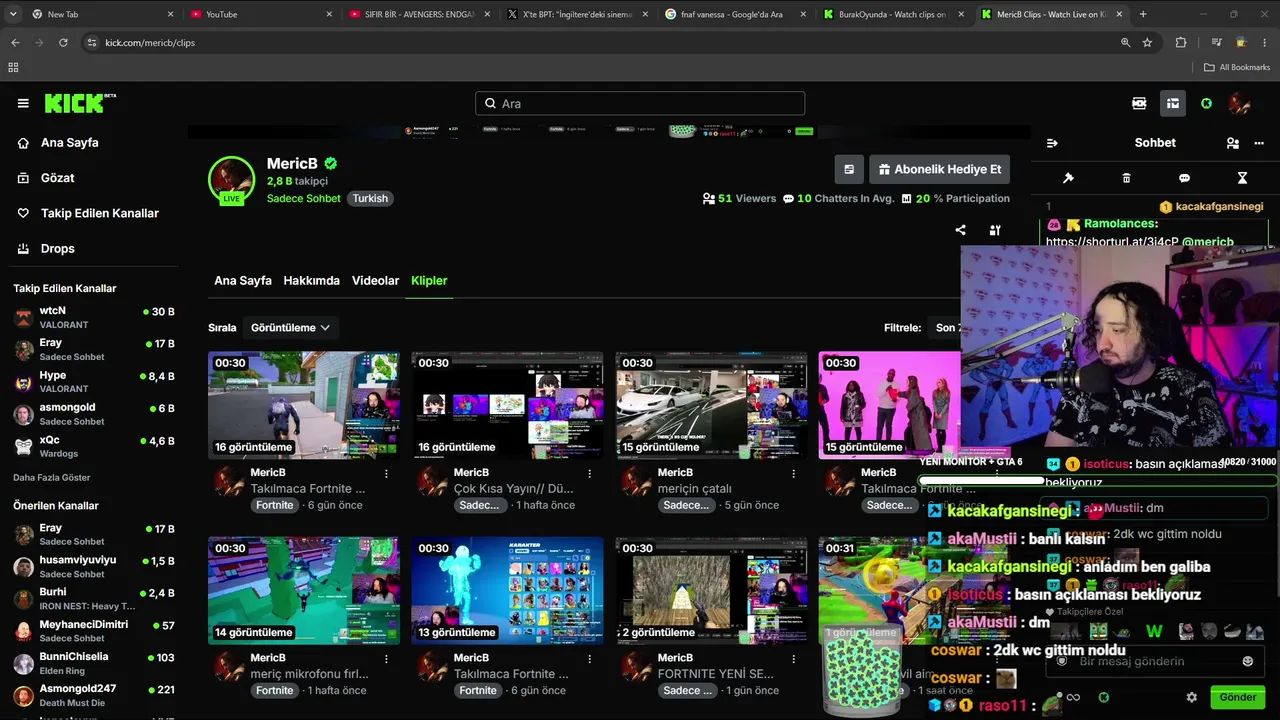This screenshot has height=720, width=1280.
Task: Open the green Kick points icon in the header
Action: pos(1206,103)
